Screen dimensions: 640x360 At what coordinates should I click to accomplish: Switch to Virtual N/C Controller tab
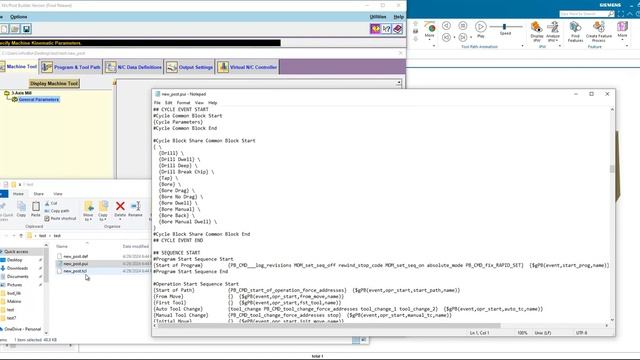247,67
